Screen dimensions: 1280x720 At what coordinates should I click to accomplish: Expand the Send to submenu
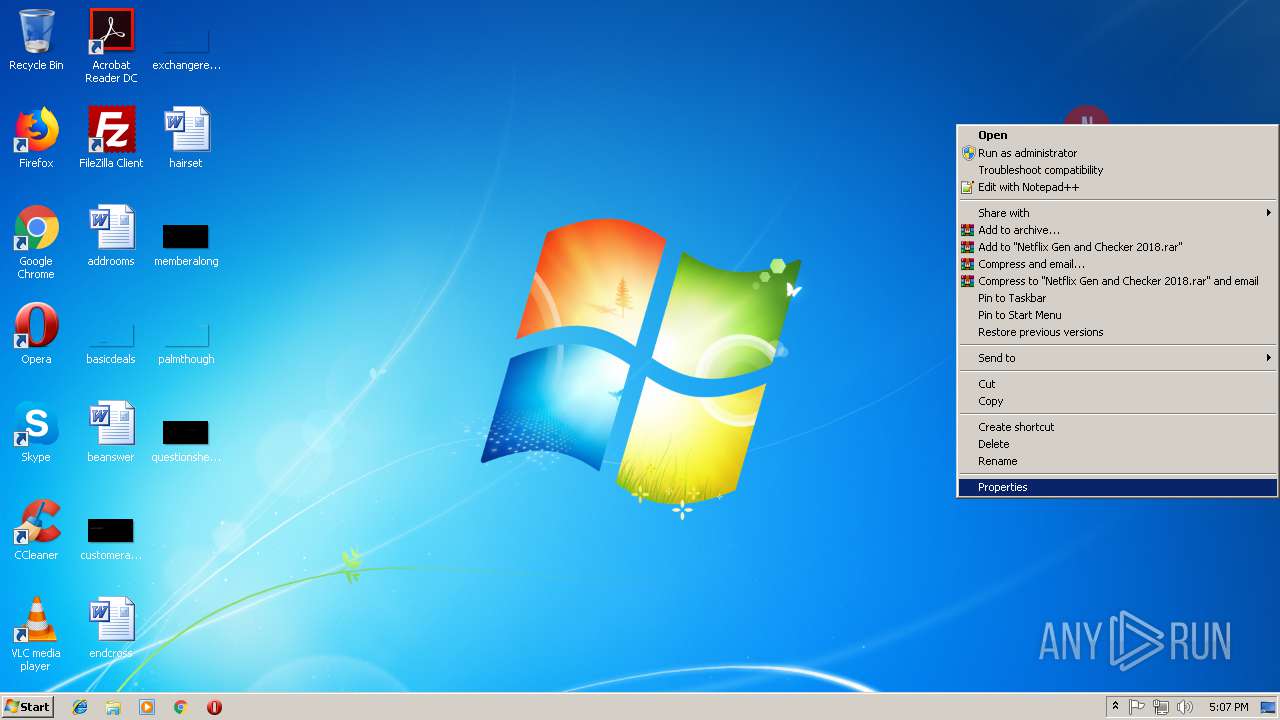(1117, 358)
